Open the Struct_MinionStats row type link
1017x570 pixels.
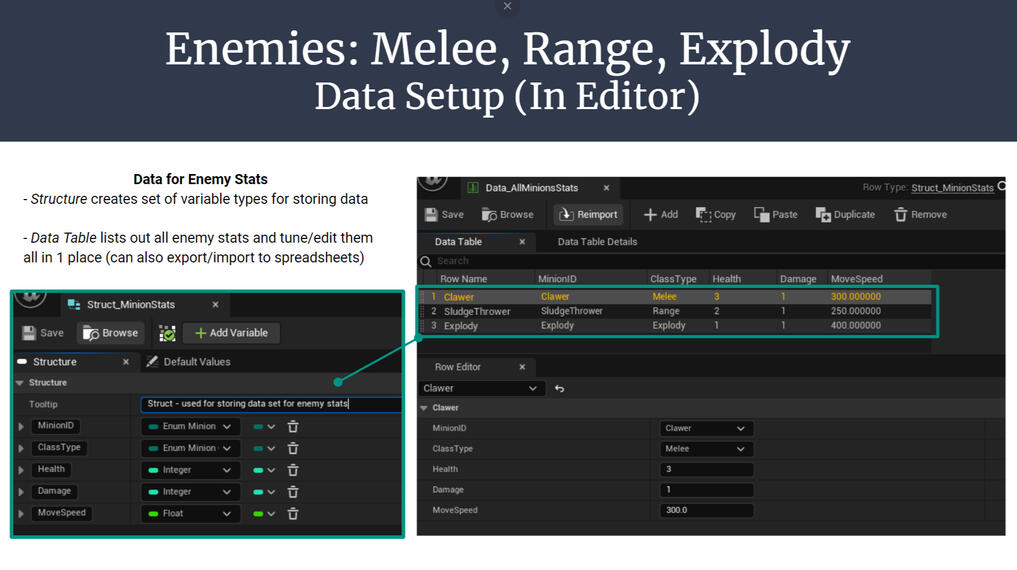[x=952, y=188]
